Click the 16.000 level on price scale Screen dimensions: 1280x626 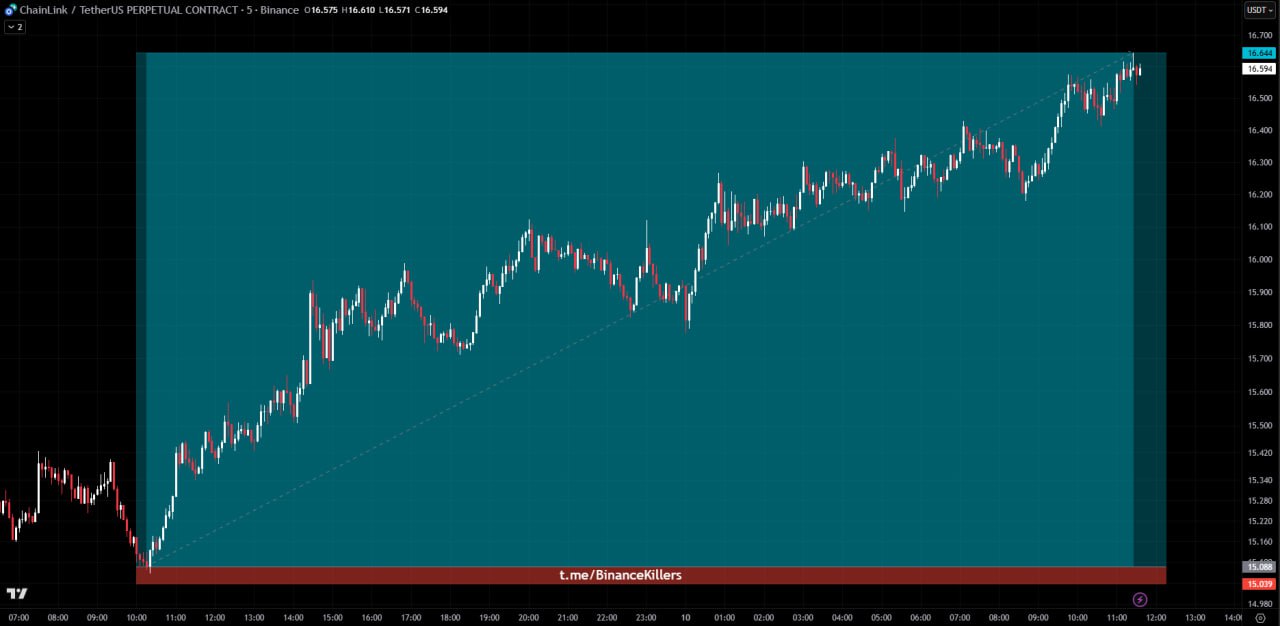(1259, 260)
